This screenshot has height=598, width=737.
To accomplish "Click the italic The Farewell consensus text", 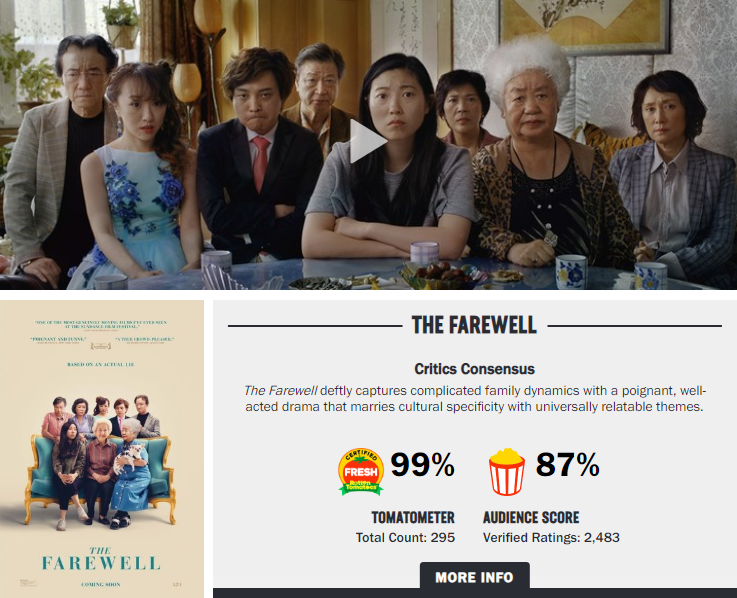I will coord(280,391).
